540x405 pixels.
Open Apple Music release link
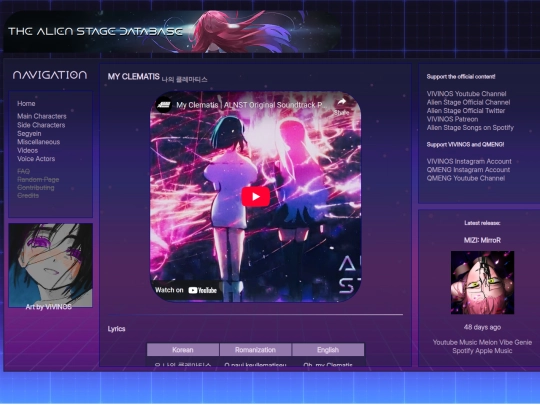tap(494, 351)
